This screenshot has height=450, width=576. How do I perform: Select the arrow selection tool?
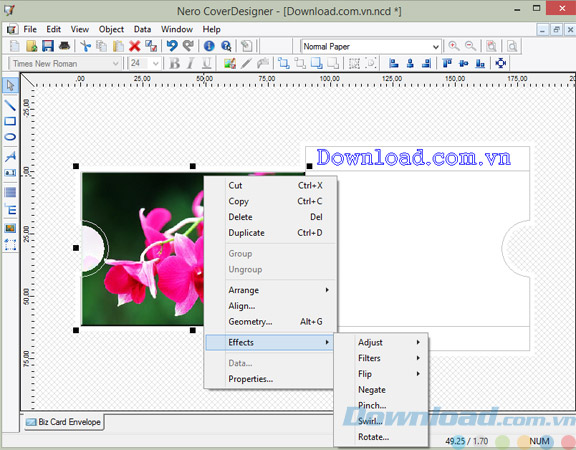(x=10, y=86)
